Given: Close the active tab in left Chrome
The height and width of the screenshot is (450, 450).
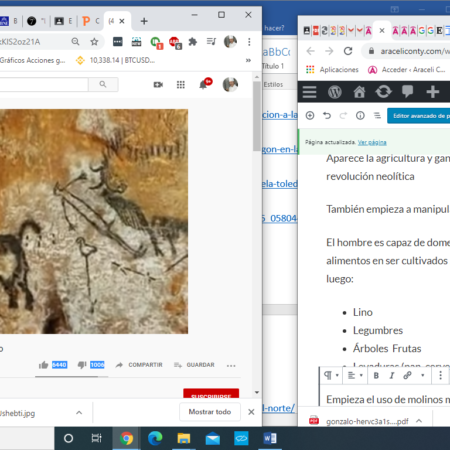Looking at the screenshot, I should [122, 21].
